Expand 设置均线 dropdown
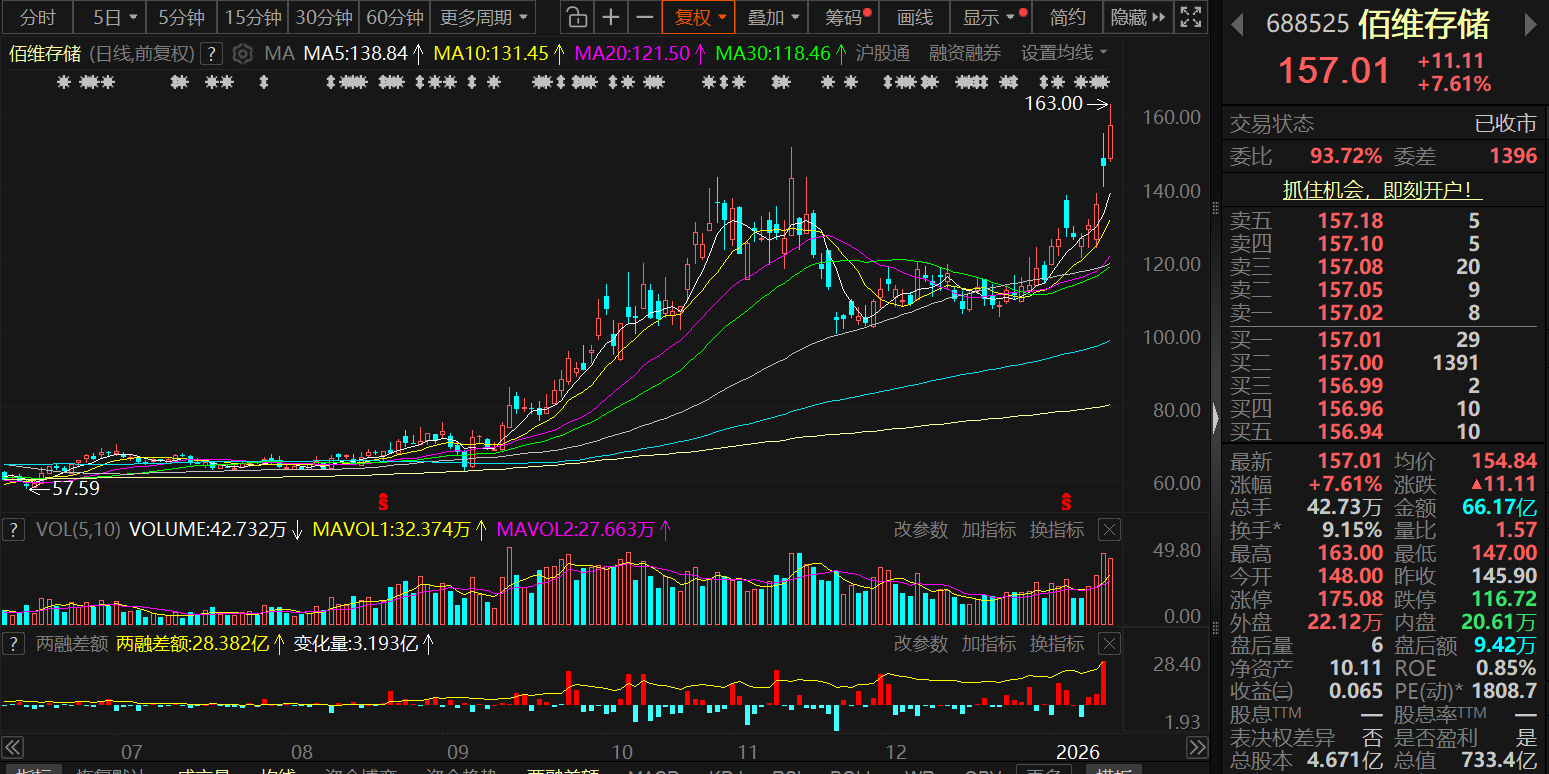The width and height of the screenshot is (1549, 774). coord(1064,54)
